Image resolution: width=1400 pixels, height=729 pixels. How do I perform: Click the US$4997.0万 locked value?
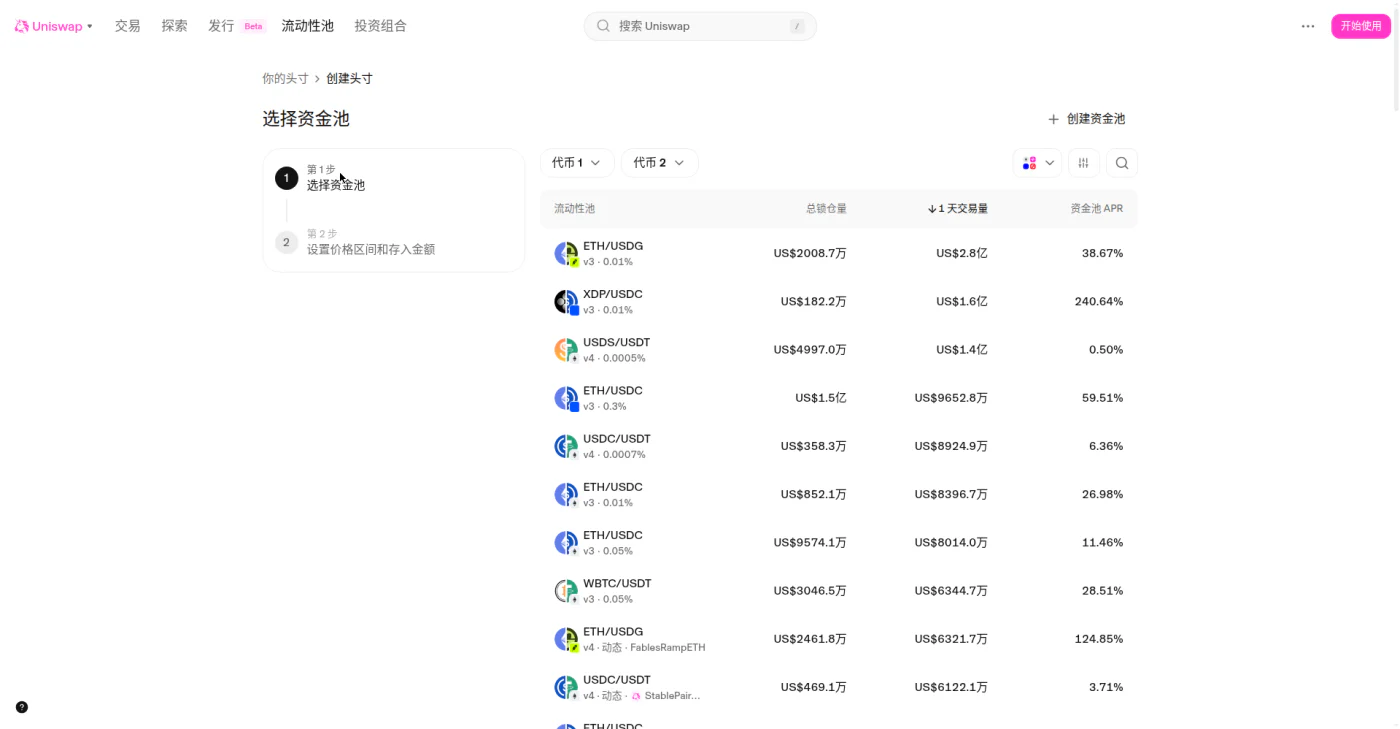810,350
